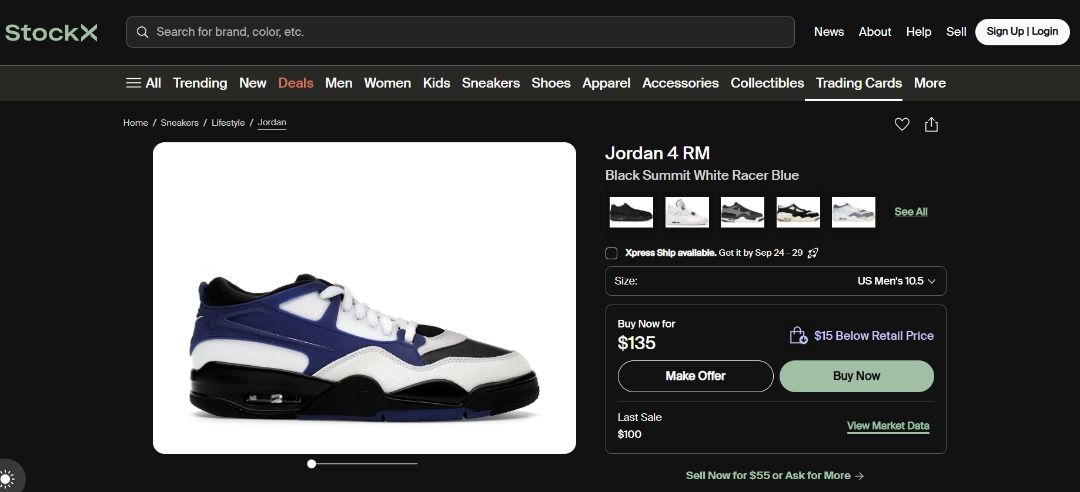1080x492 pixels.
Task: Select the all-black sneaker variant thumbnail
Action: (x=631, y=212)
